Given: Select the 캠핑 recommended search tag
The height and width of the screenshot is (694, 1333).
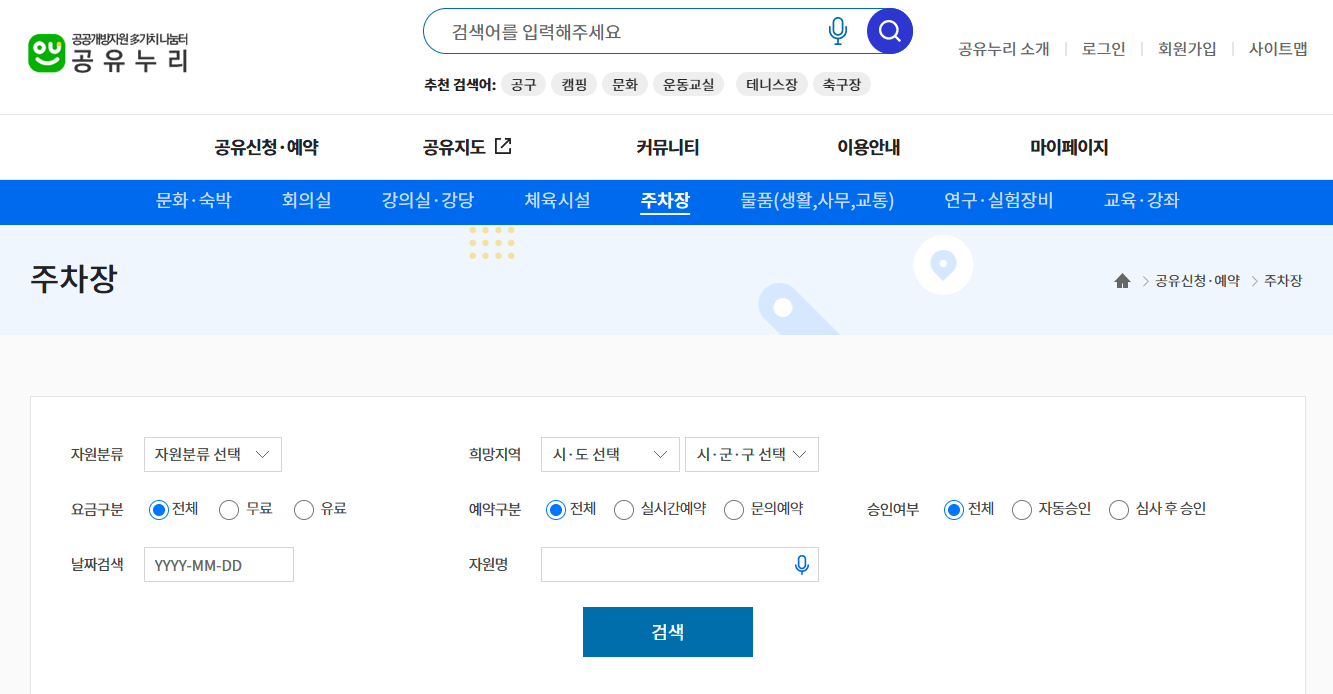Looking at the screenshot, I should pos(573,84).
